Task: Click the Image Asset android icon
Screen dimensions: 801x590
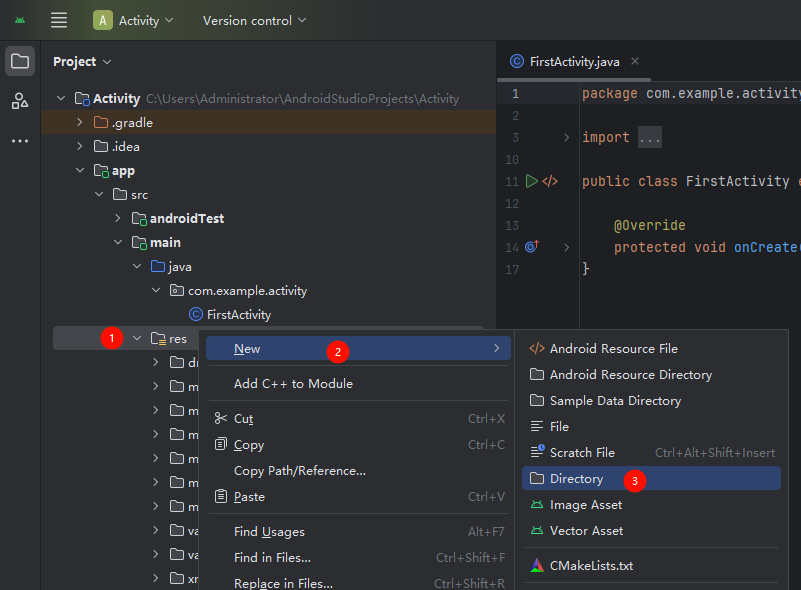Action: 537,505
